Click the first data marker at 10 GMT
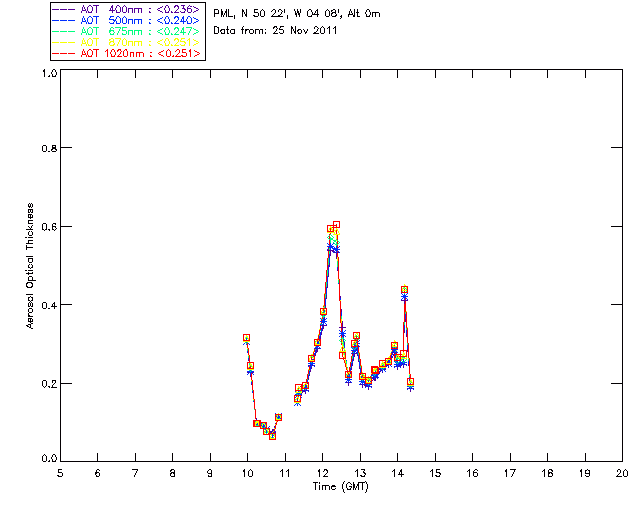 coord(246,338)
